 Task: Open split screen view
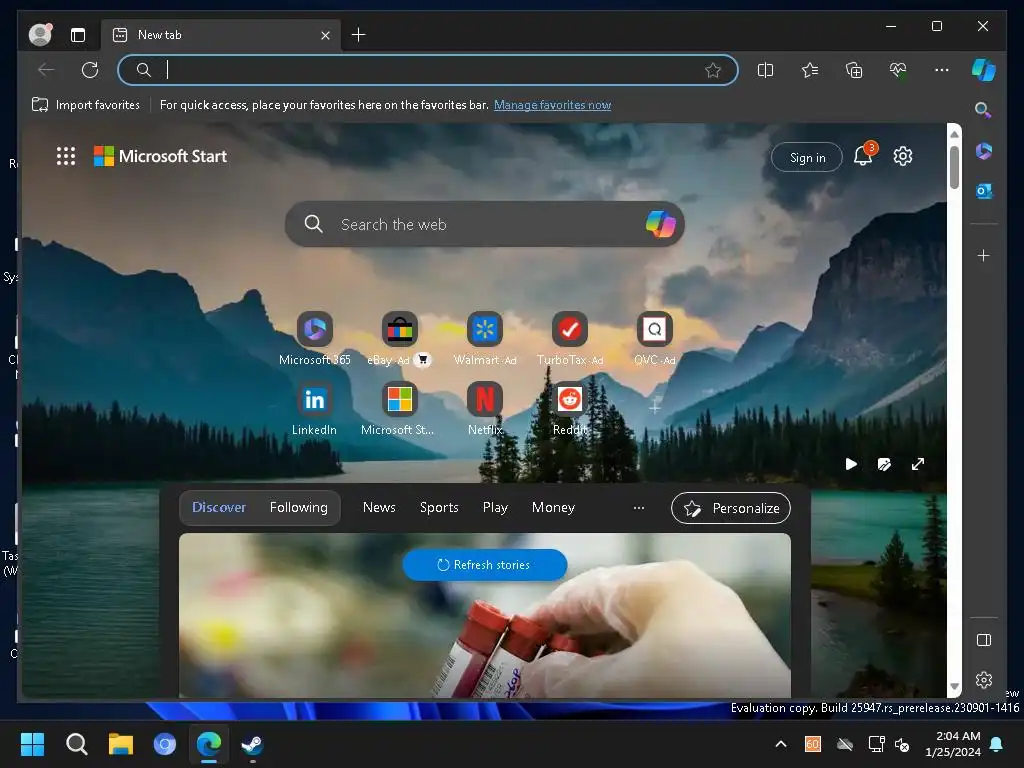coord(765,70)
